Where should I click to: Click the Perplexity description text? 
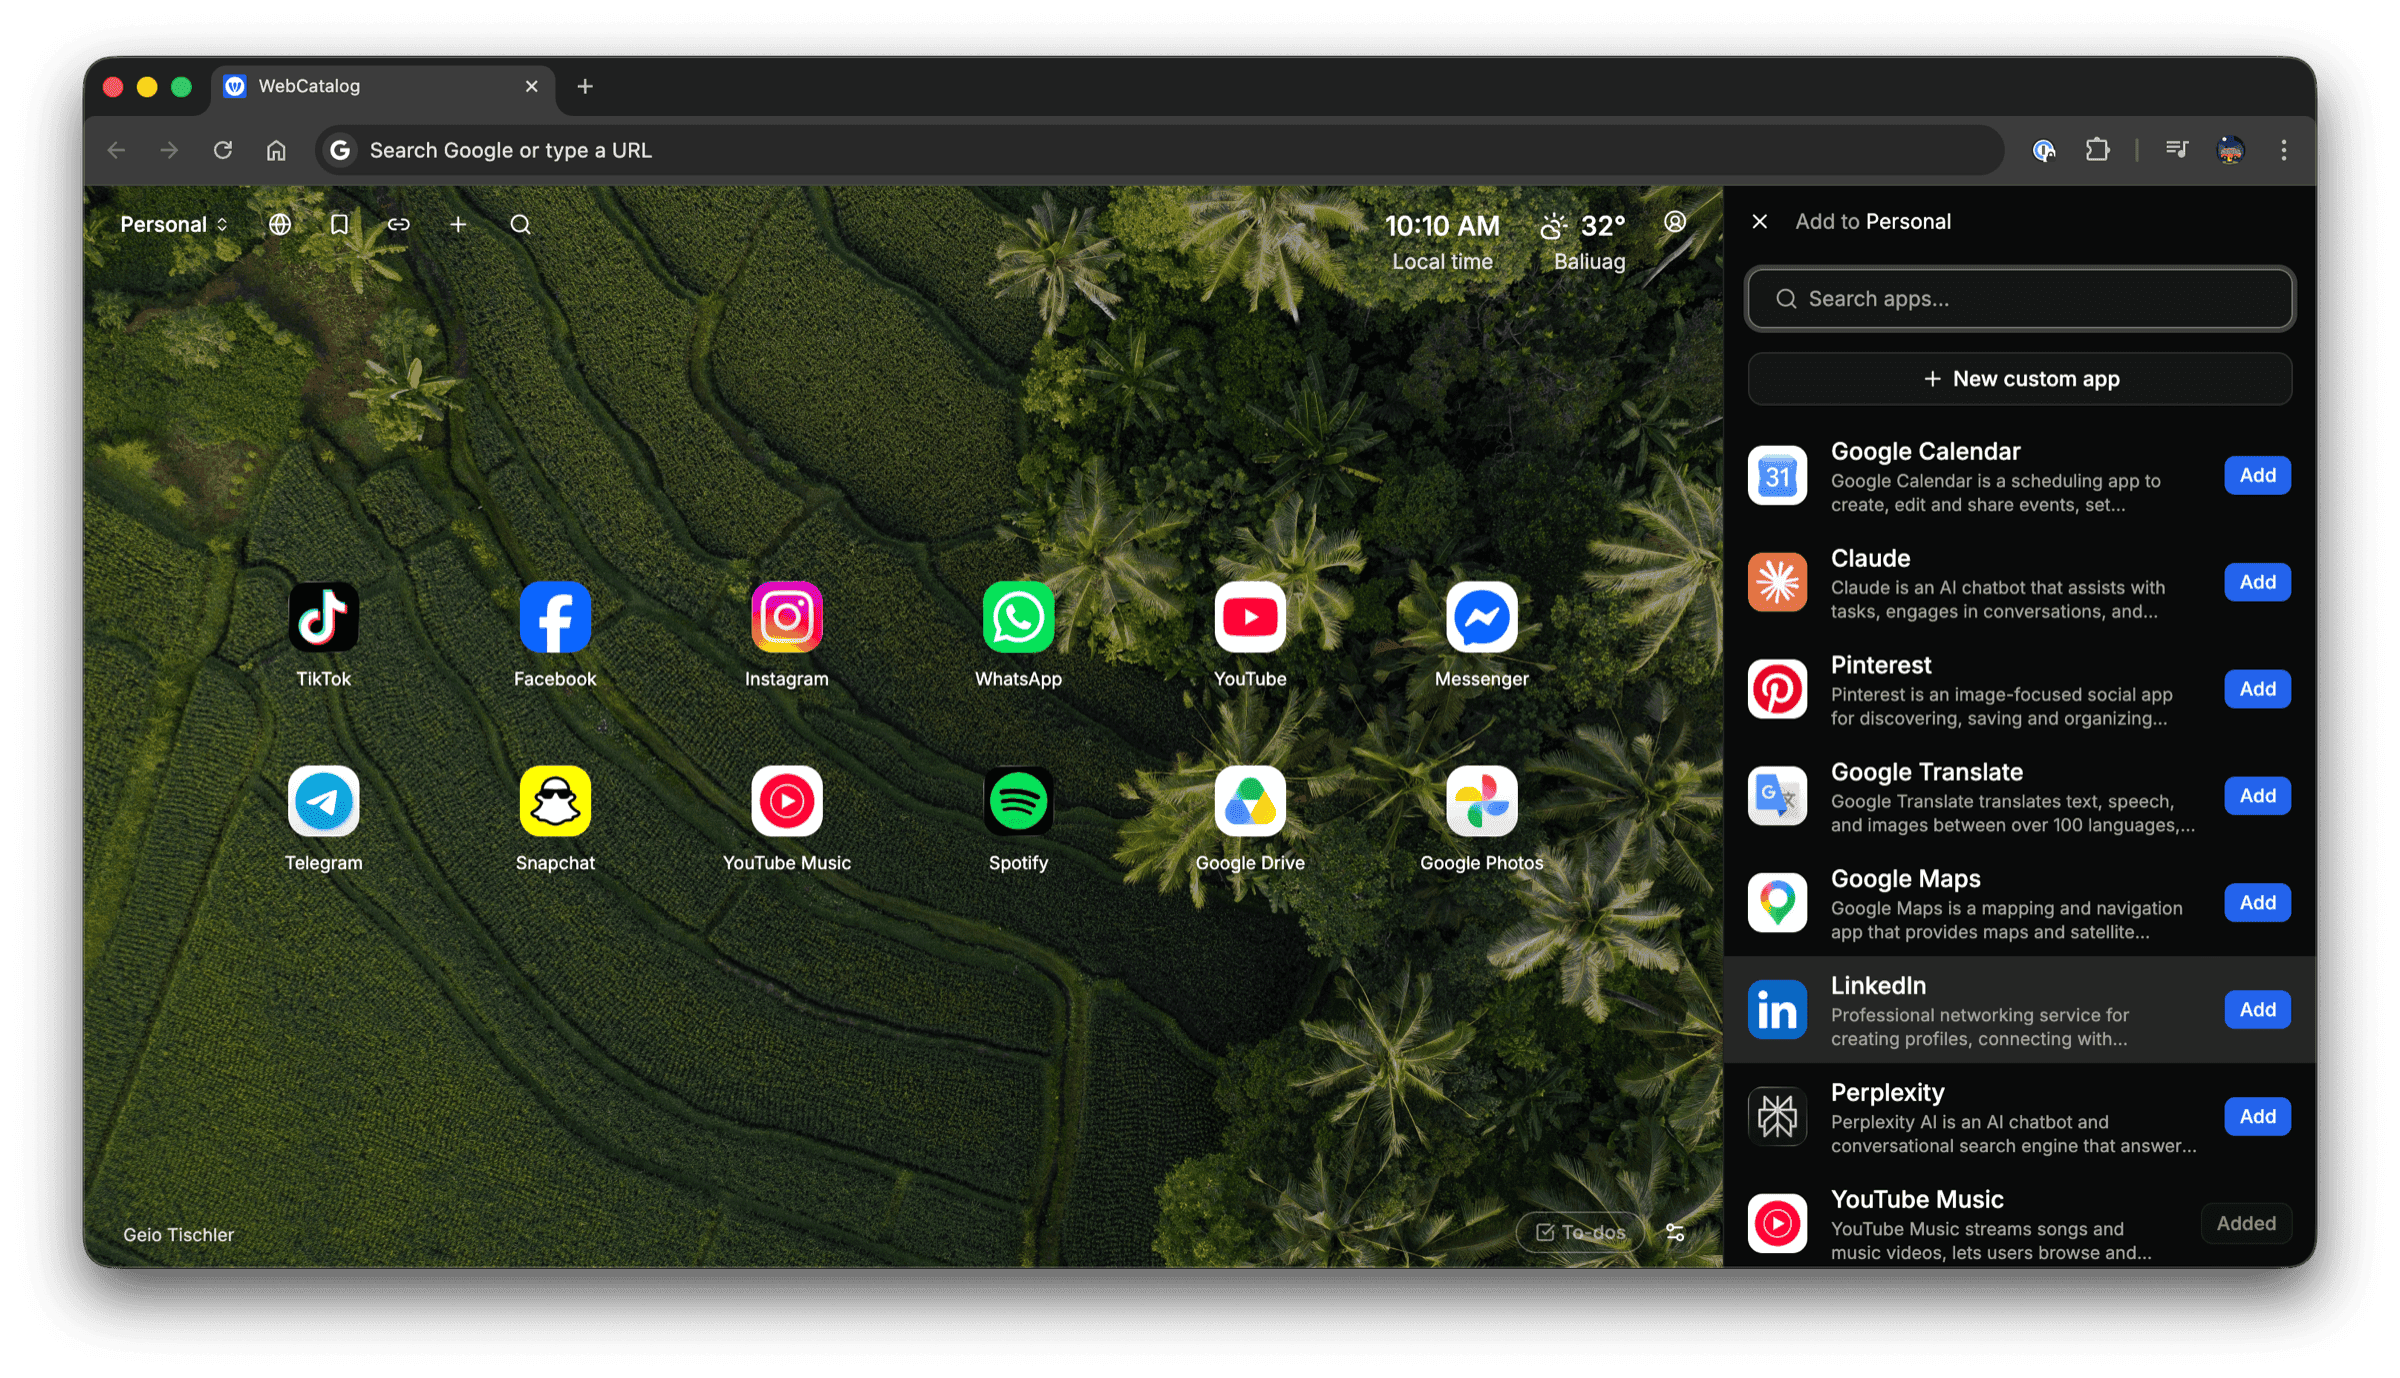tap(2013, 1134)
